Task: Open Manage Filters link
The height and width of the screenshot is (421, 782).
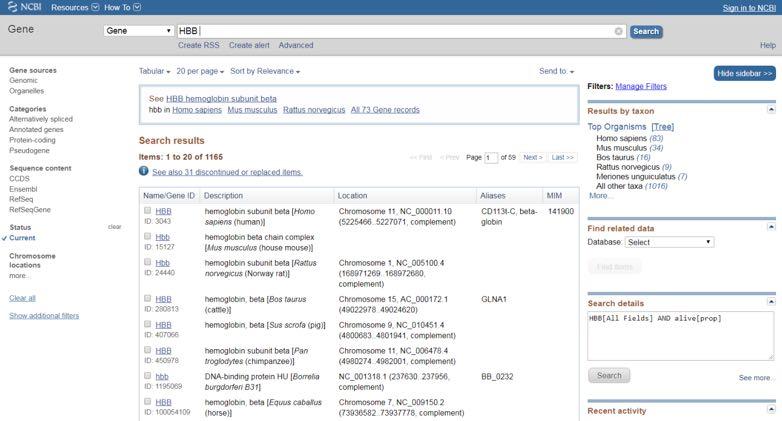Action: click(x=641, y=86)
